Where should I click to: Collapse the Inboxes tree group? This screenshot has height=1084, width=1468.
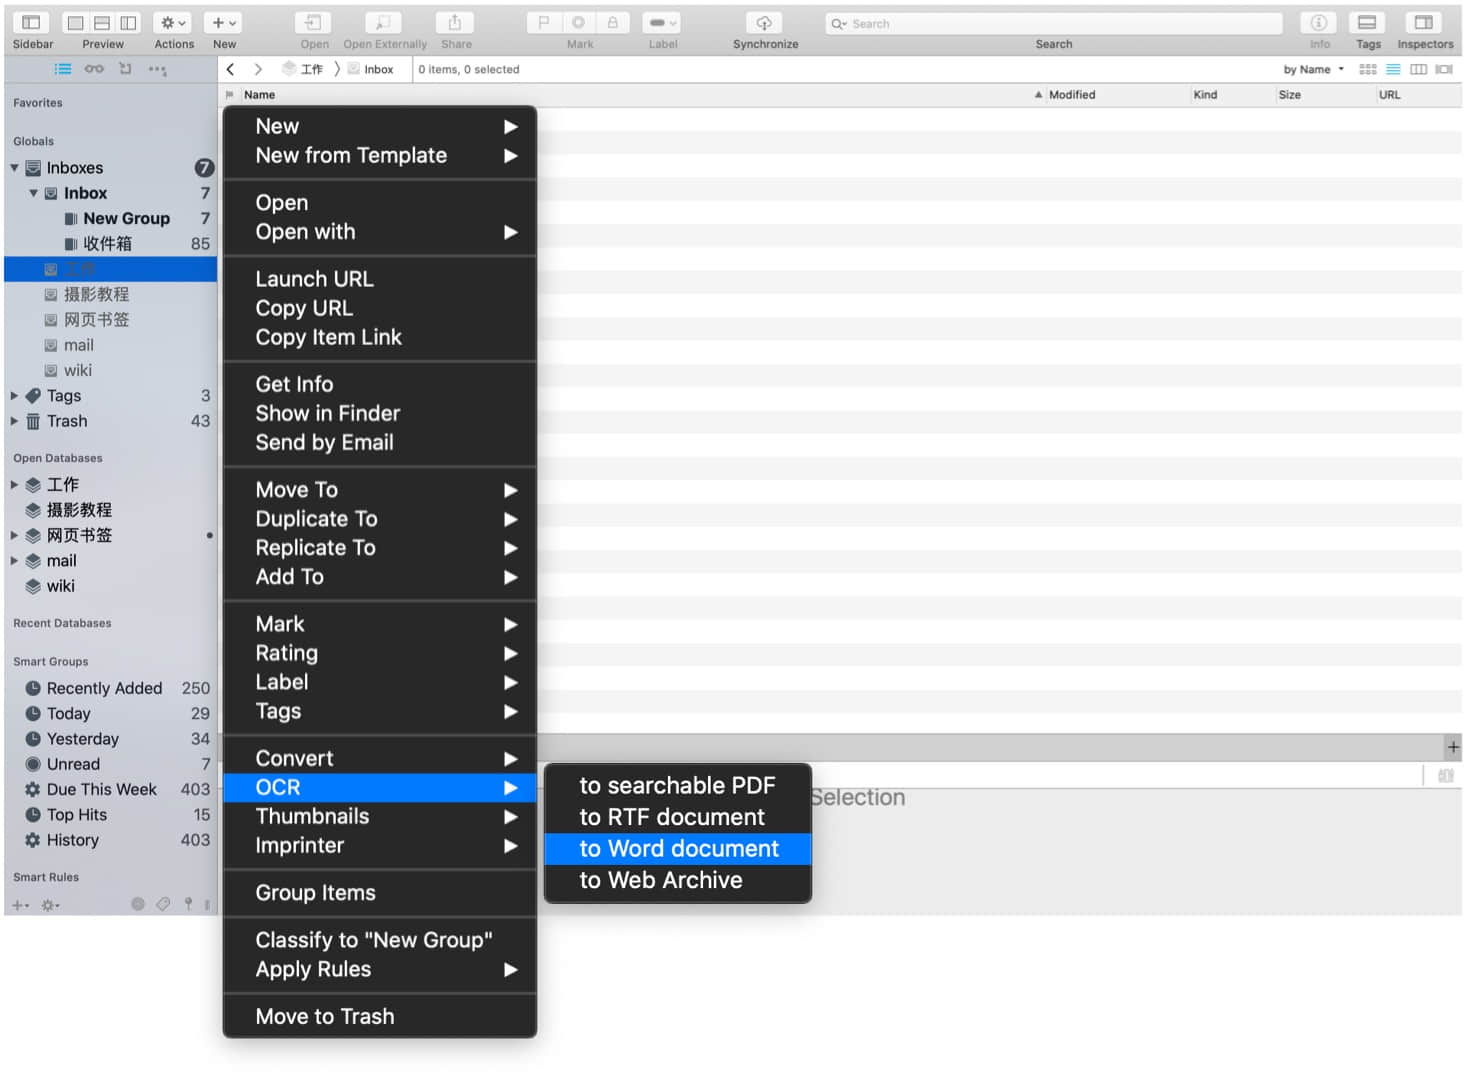14,168
